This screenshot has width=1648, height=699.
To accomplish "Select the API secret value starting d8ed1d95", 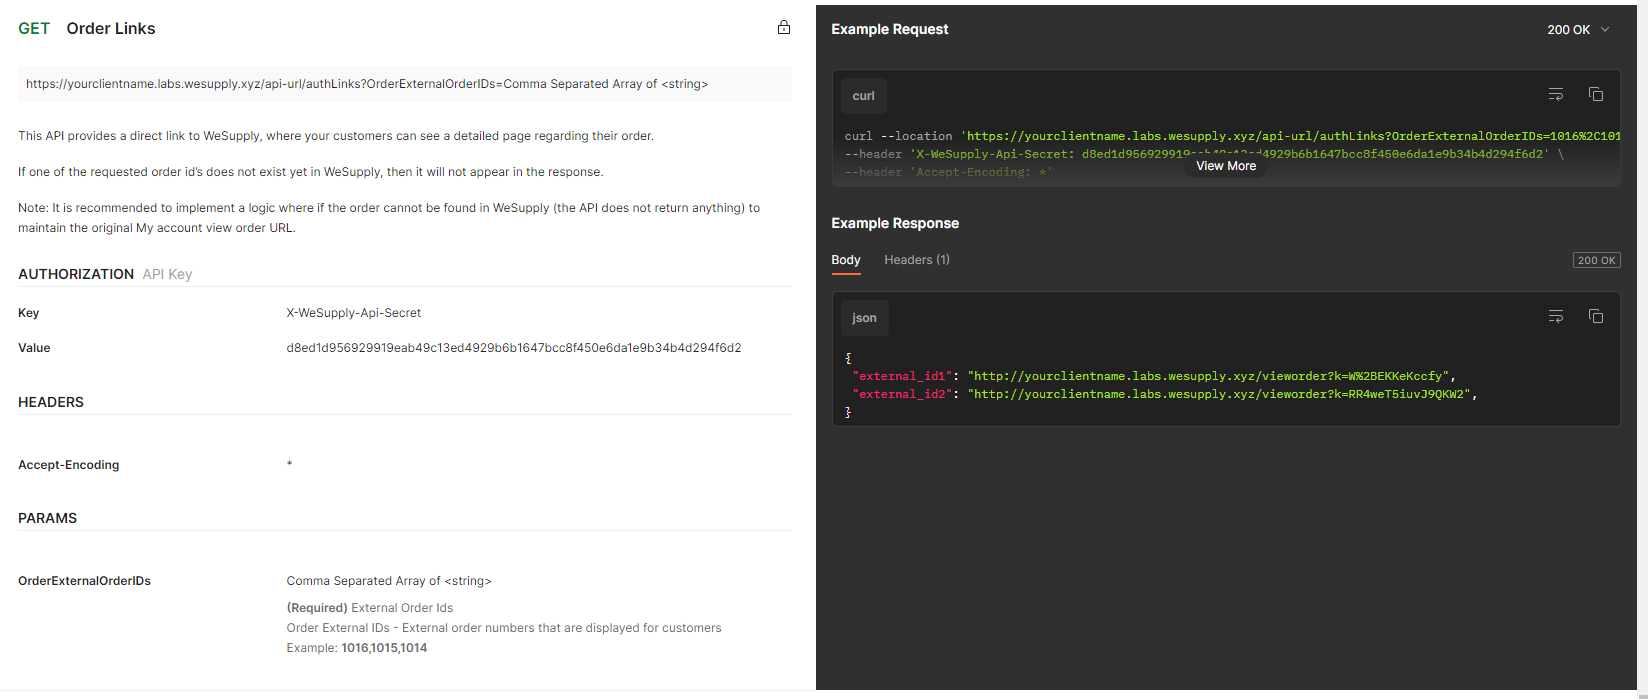I will [514, 348].
